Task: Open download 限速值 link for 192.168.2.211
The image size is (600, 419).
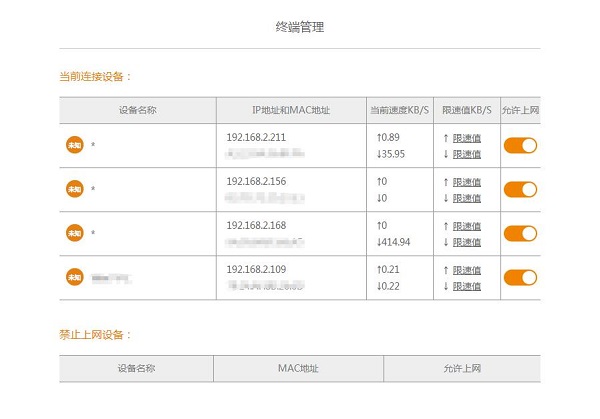Action: click(x=467, y=154)
